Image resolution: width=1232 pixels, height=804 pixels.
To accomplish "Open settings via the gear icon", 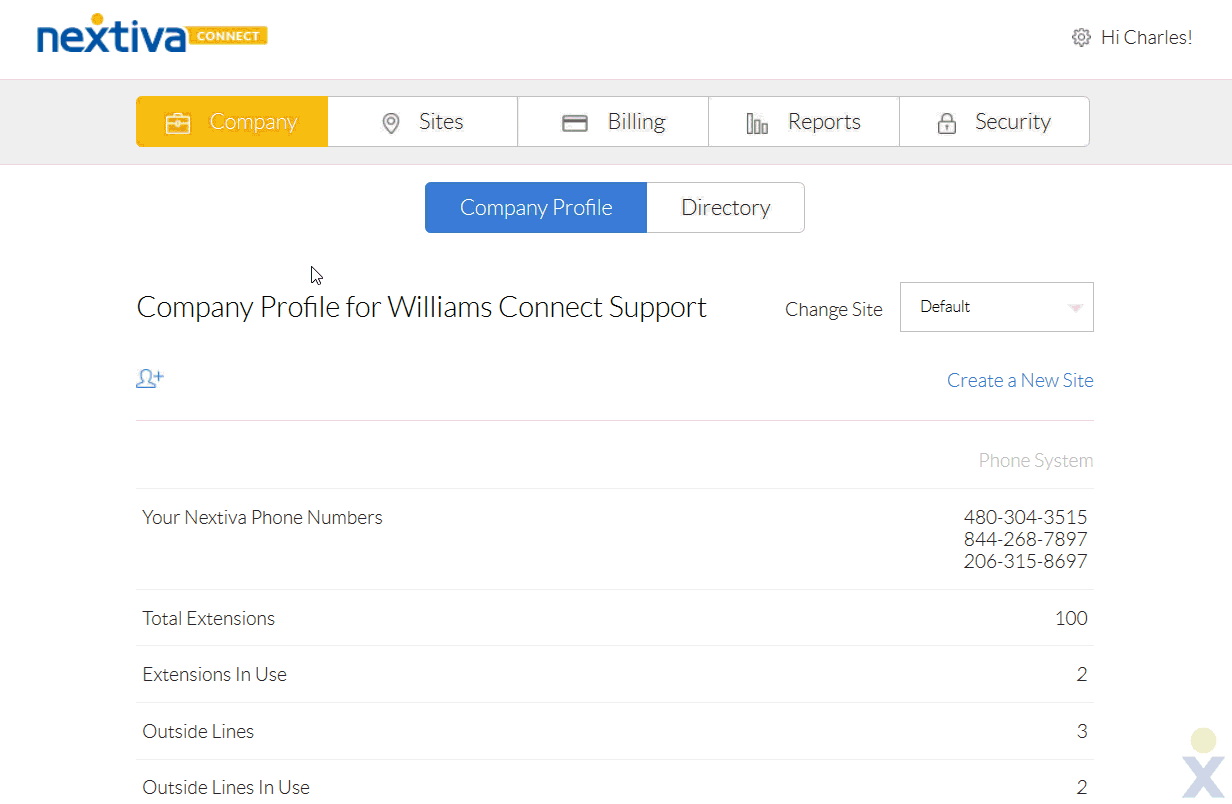I will (1081, 37).
